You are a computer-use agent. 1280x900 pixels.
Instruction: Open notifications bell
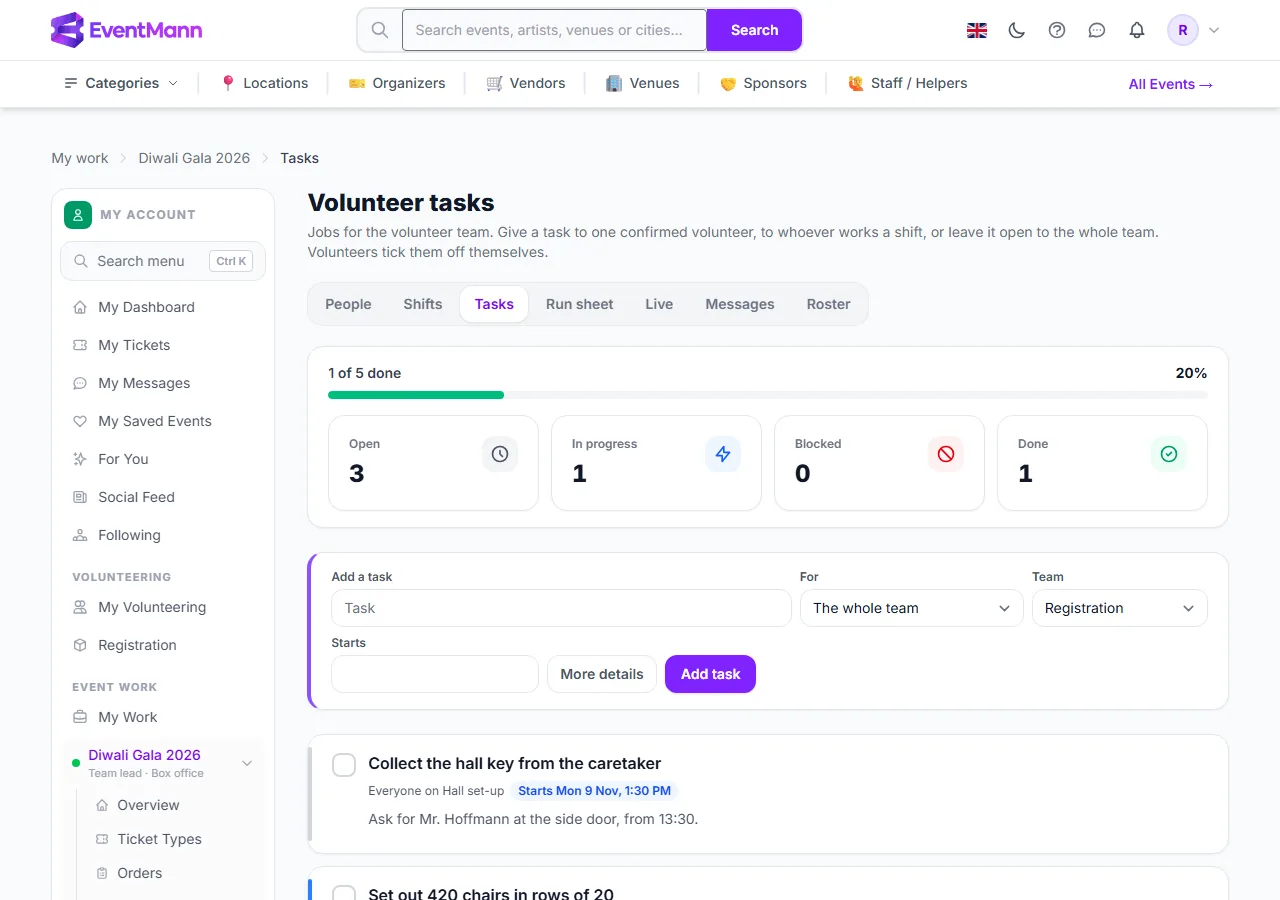1137,30
